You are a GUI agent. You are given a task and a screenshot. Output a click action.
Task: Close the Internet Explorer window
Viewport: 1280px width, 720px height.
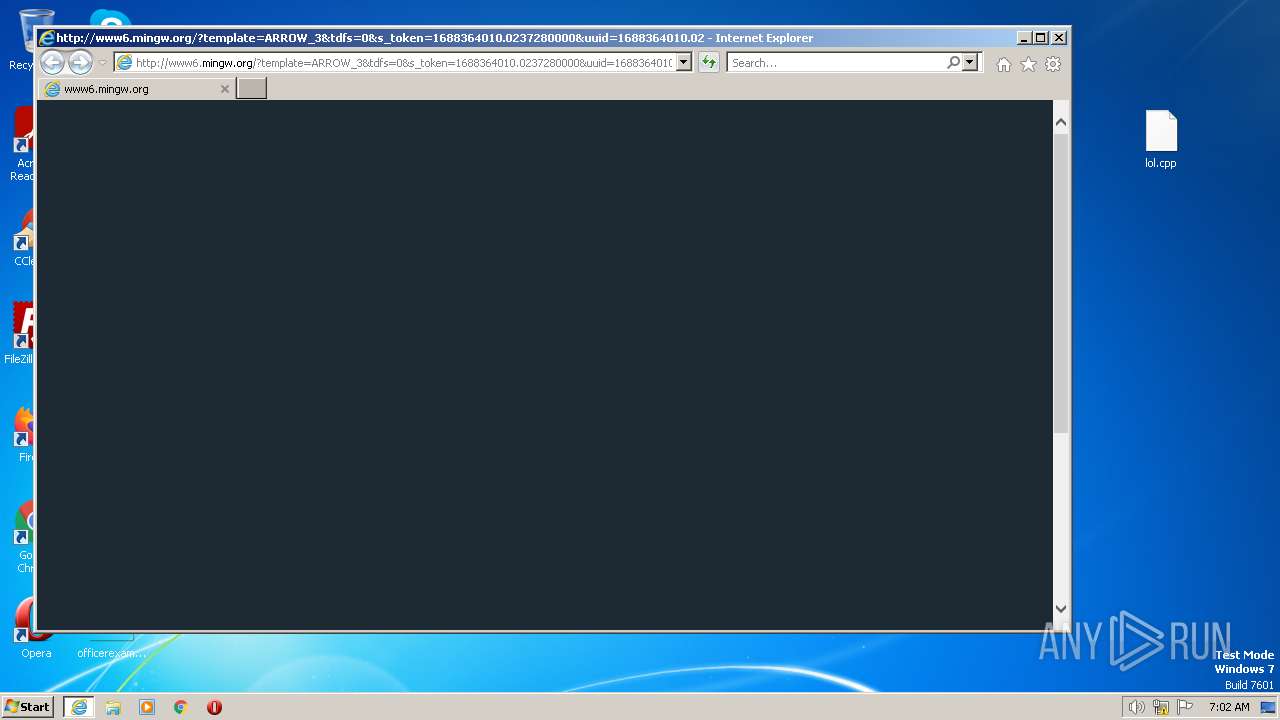click(x=1059, y=38)
